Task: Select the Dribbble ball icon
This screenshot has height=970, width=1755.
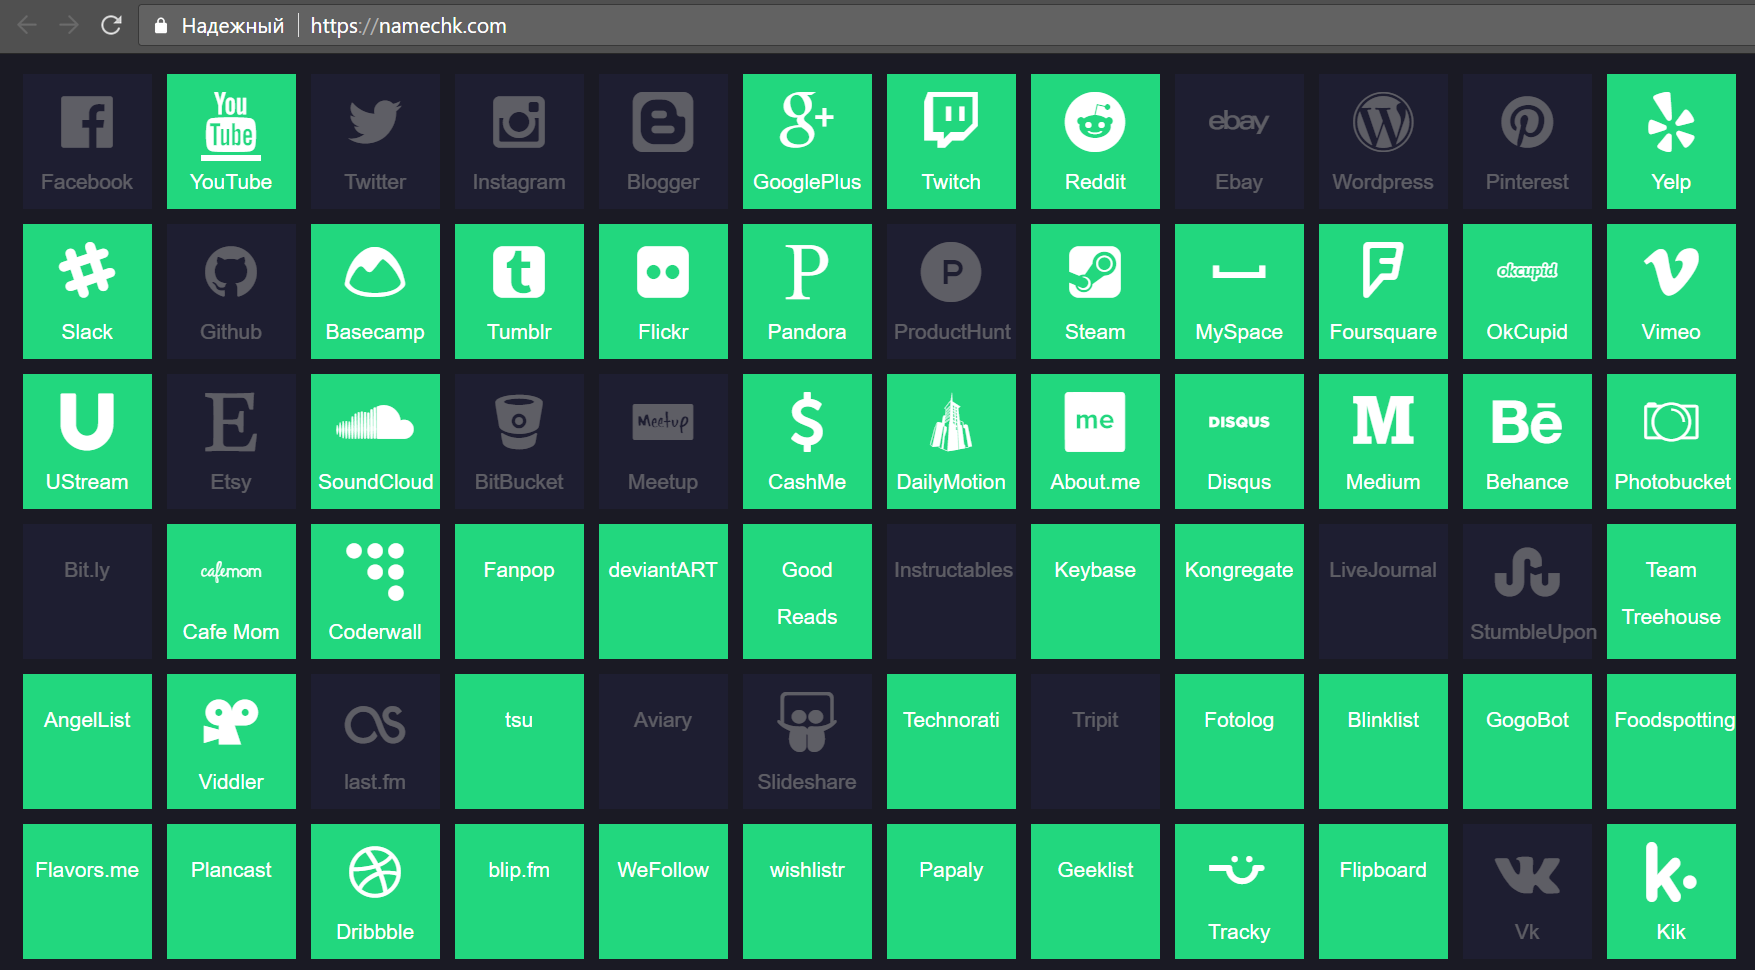Action: (375, 872)
